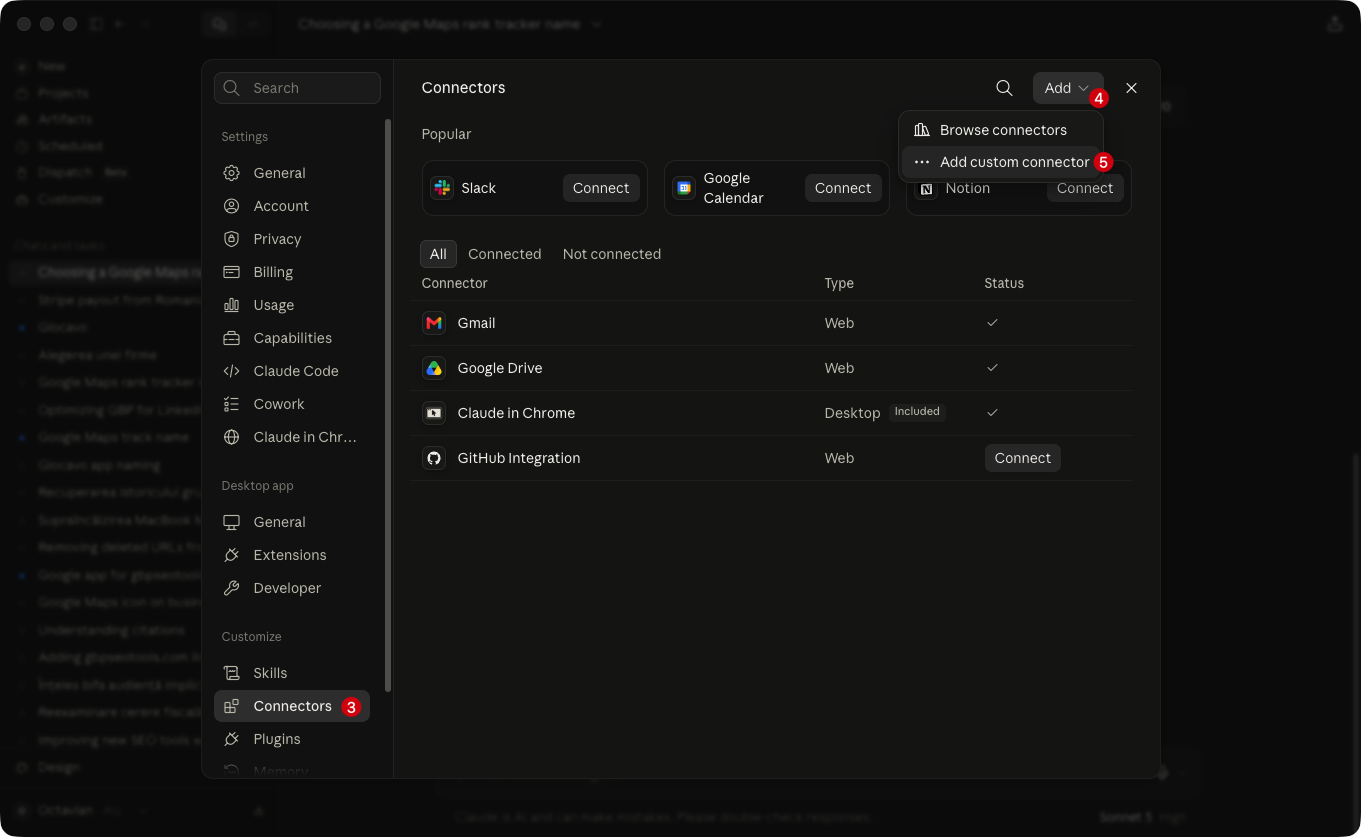Open Privacy settings
The height and width of the screenshot is (837, 1361).
point(292,239)
